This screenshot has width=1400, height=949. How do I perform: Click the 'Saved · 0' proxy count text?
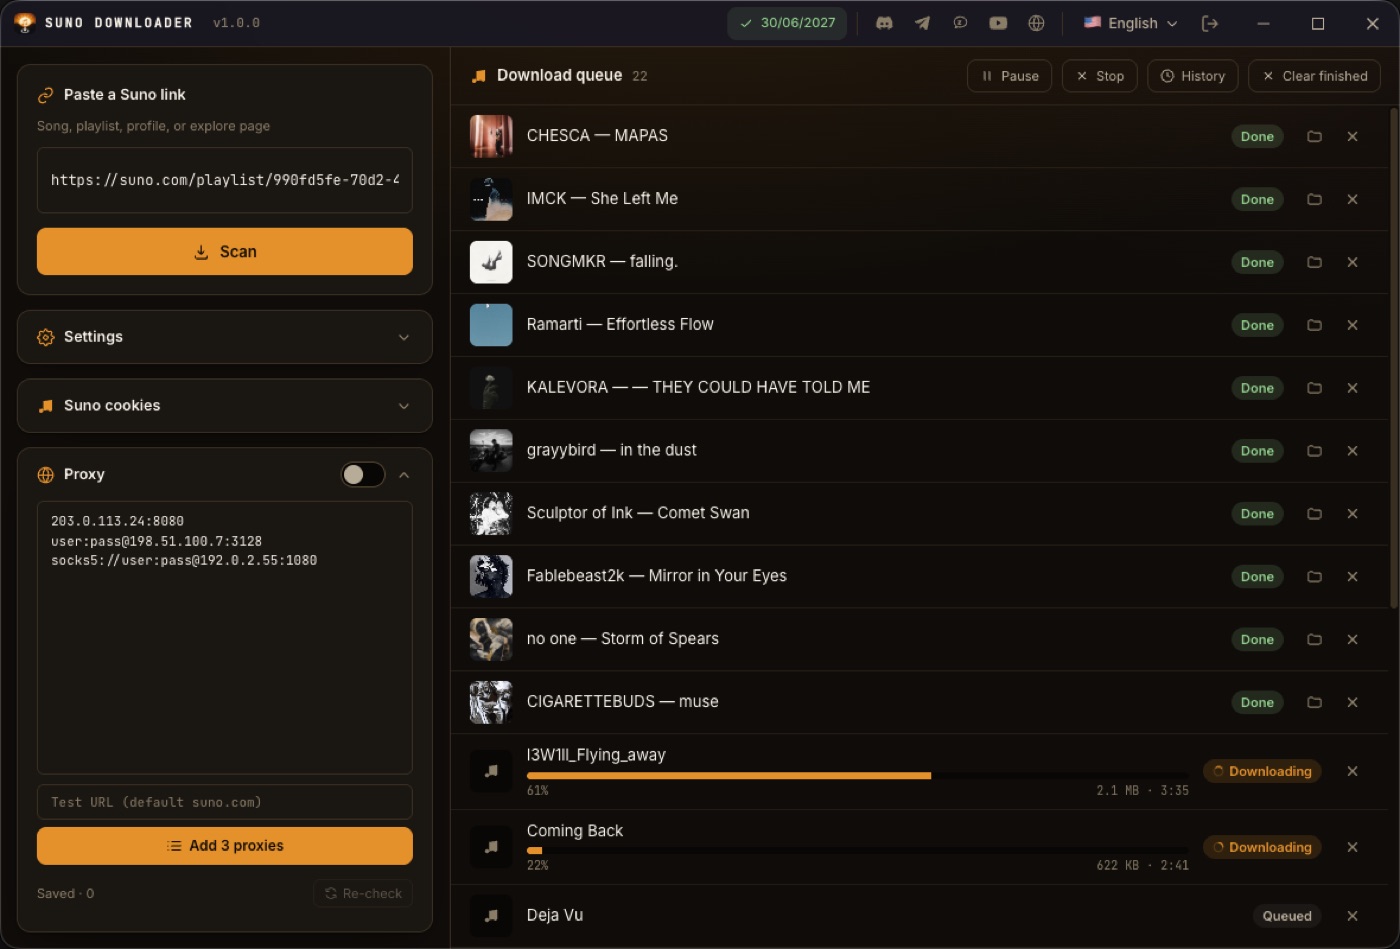(x=65, y=893)
